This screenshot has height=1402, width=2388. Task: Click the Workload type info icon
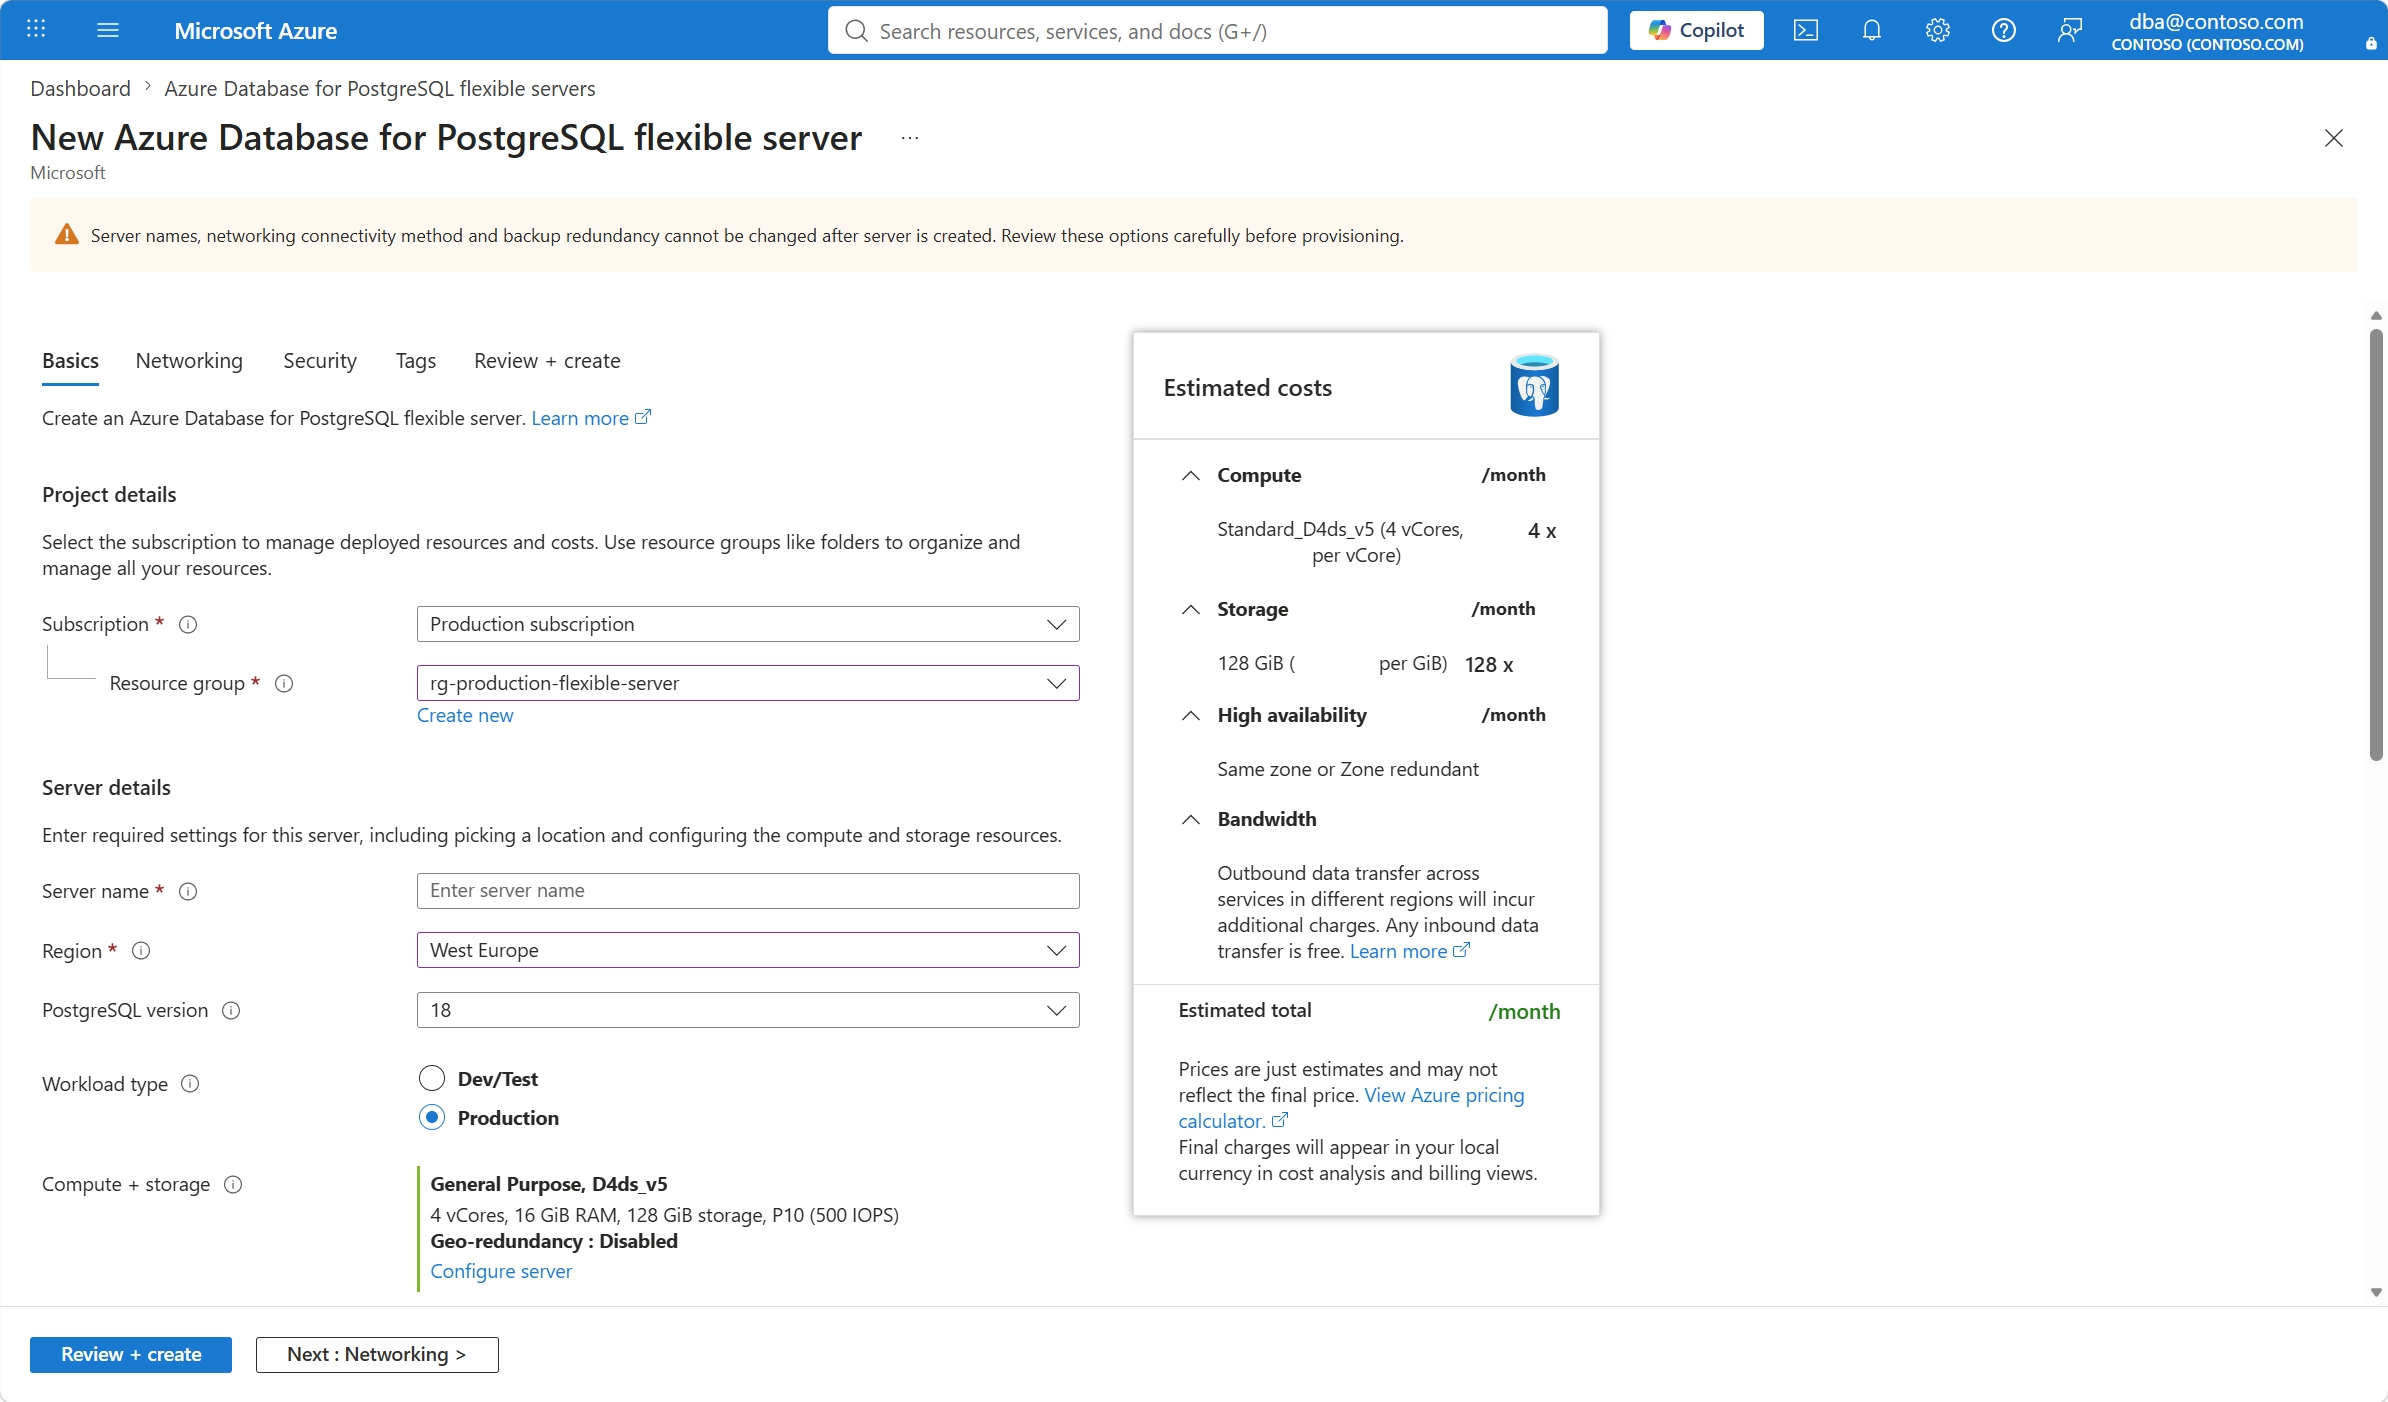(x=190, y=1084)
